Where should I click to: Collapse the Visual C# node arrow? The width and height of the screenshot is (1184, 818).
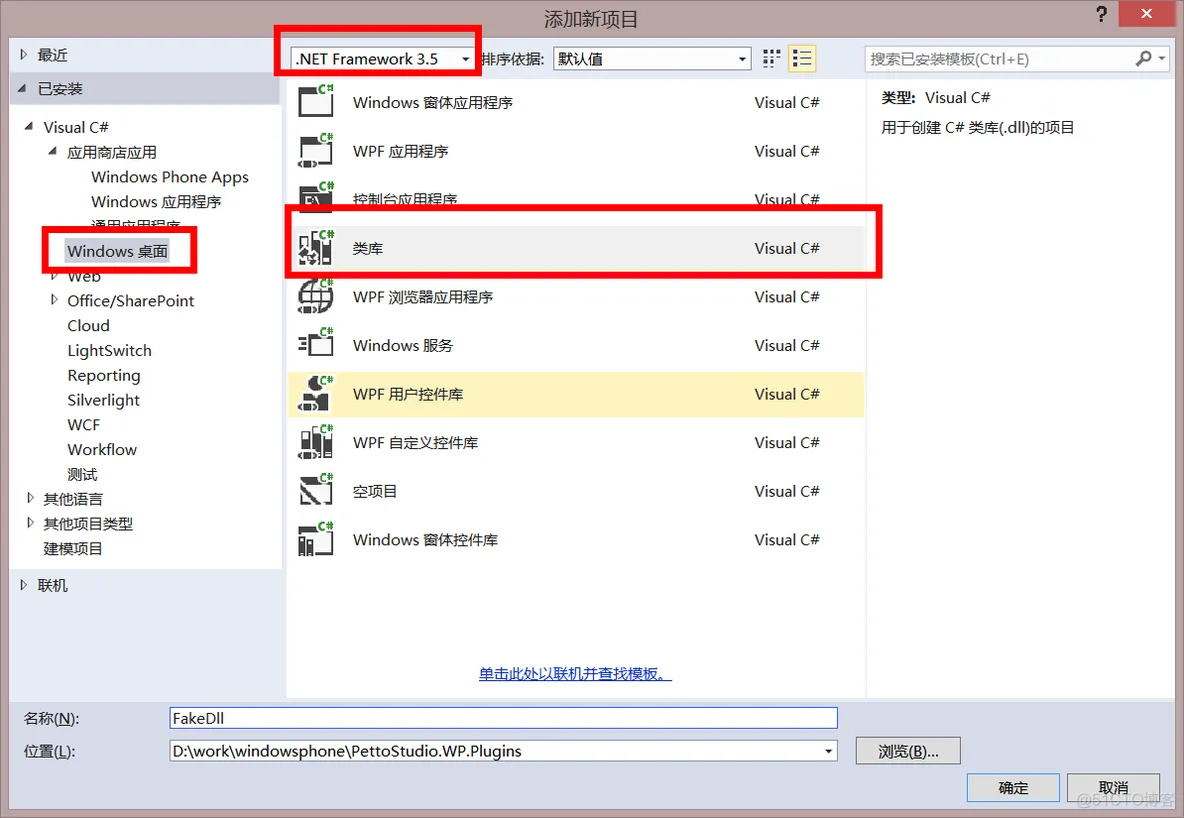pyautogui.click(x=29, y=126)
